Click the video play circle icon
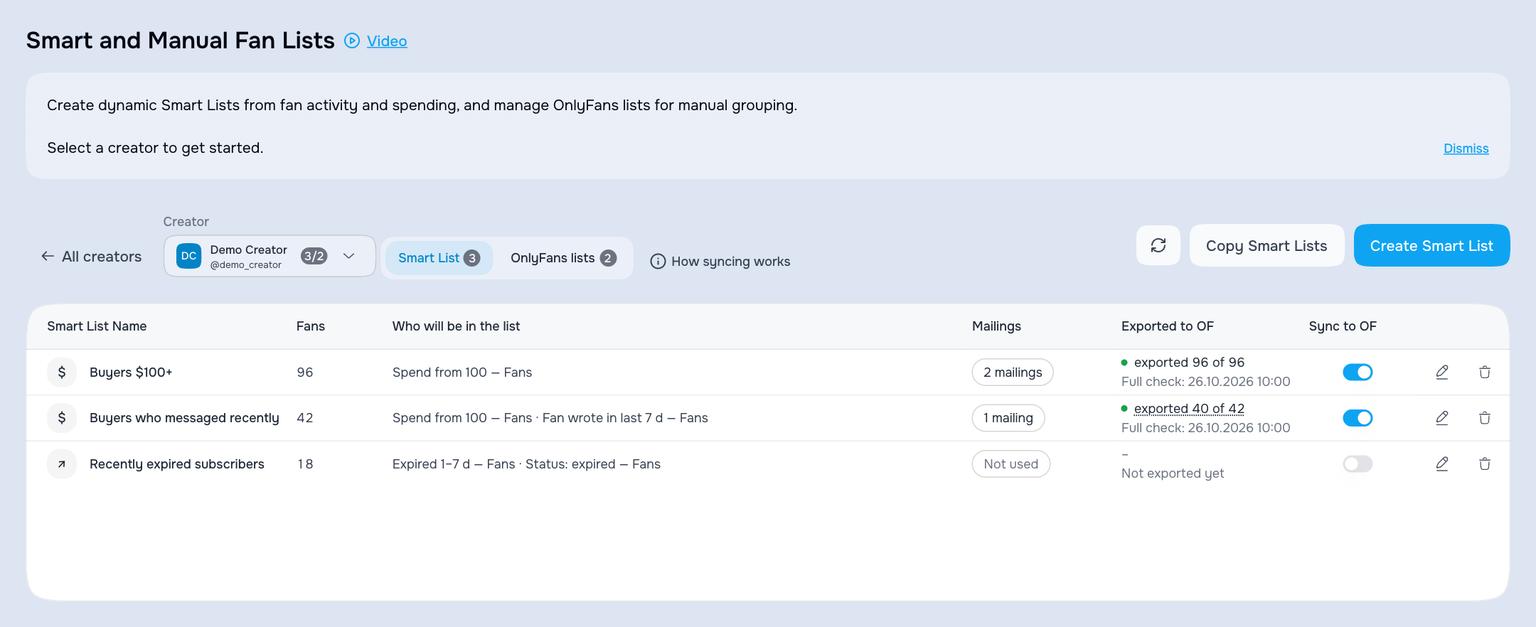 point(352,41)
